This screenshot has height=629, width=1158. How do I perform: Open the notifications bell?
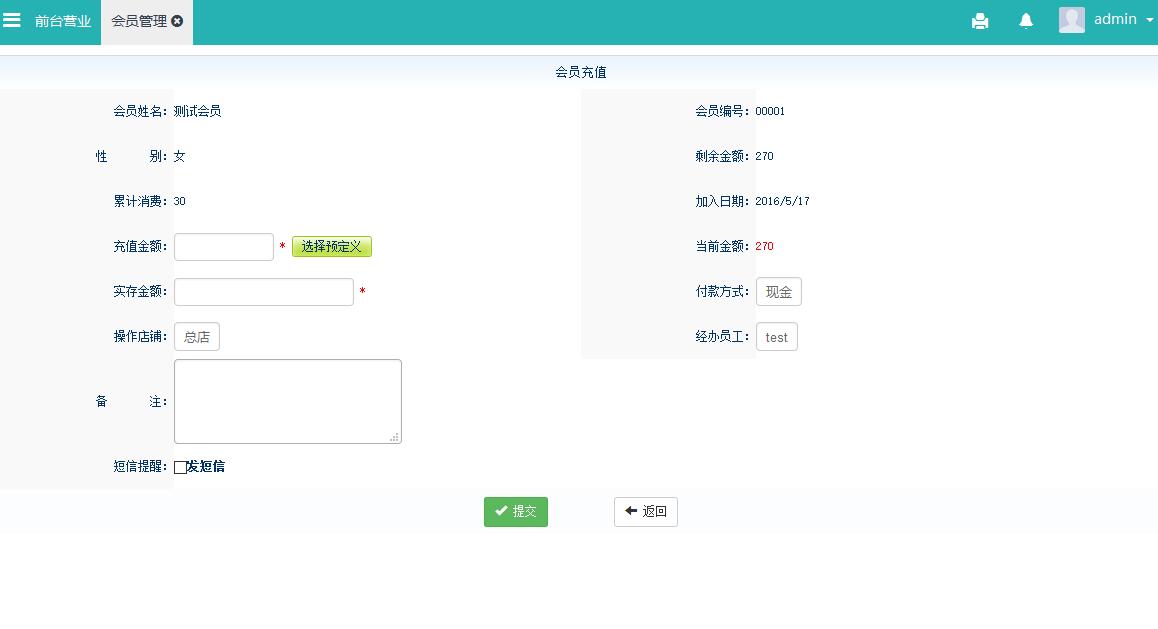click(x=1026, y=21)
